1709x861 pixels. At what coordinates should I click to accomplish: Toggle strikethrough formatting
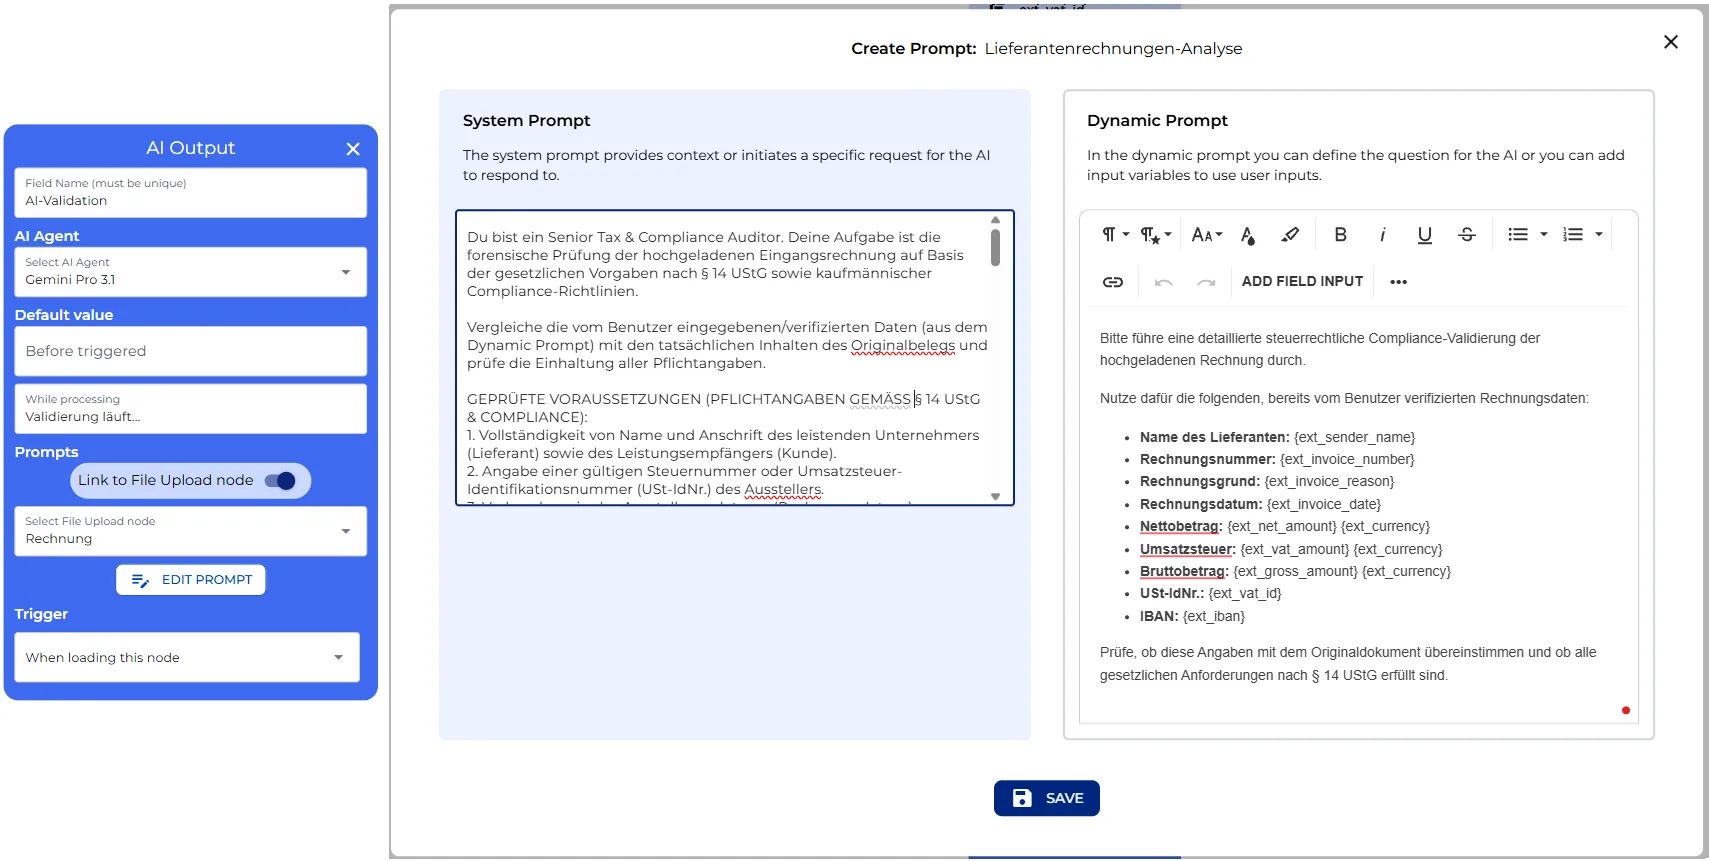[1466, 235]
